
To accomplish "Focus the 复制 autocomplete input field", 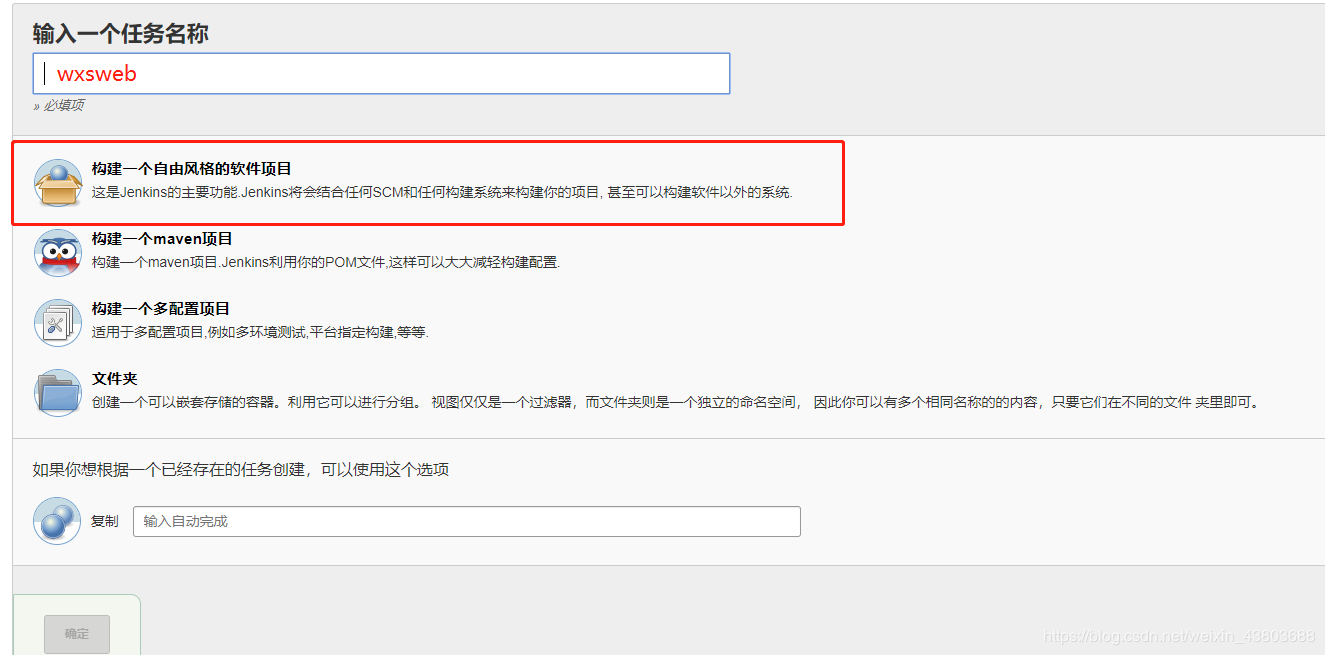I will 467,521.
